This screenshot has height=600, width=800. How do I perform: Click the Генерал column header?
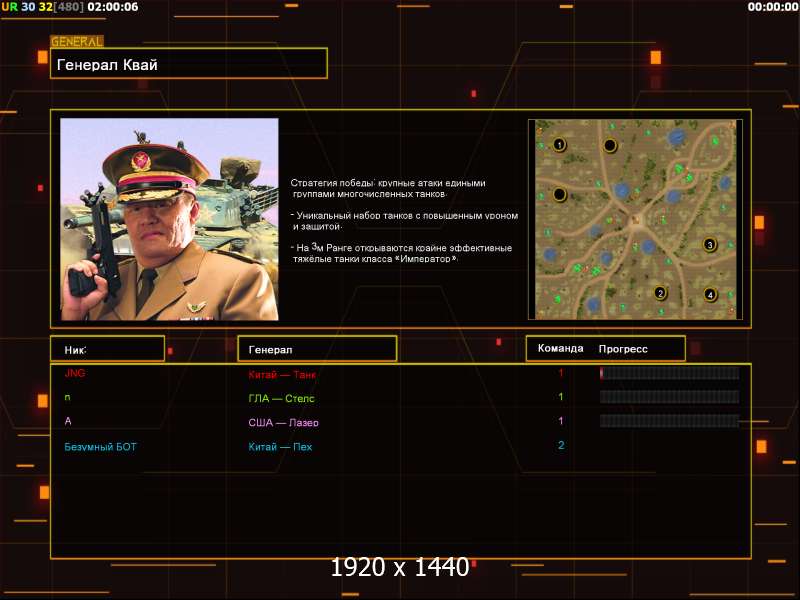tap(316, 349)
